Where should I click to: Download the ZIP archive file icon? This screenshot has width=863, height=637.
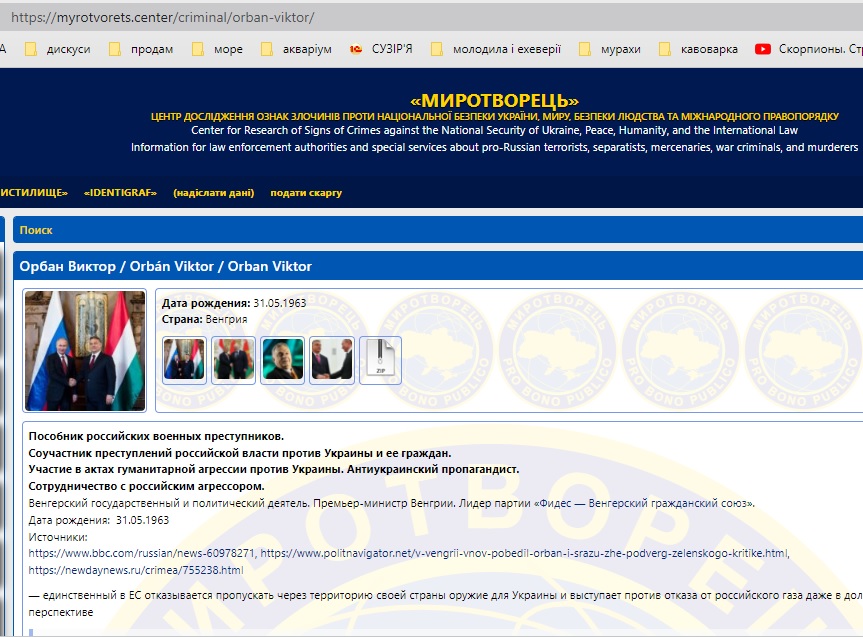click(x=380, y=360)
